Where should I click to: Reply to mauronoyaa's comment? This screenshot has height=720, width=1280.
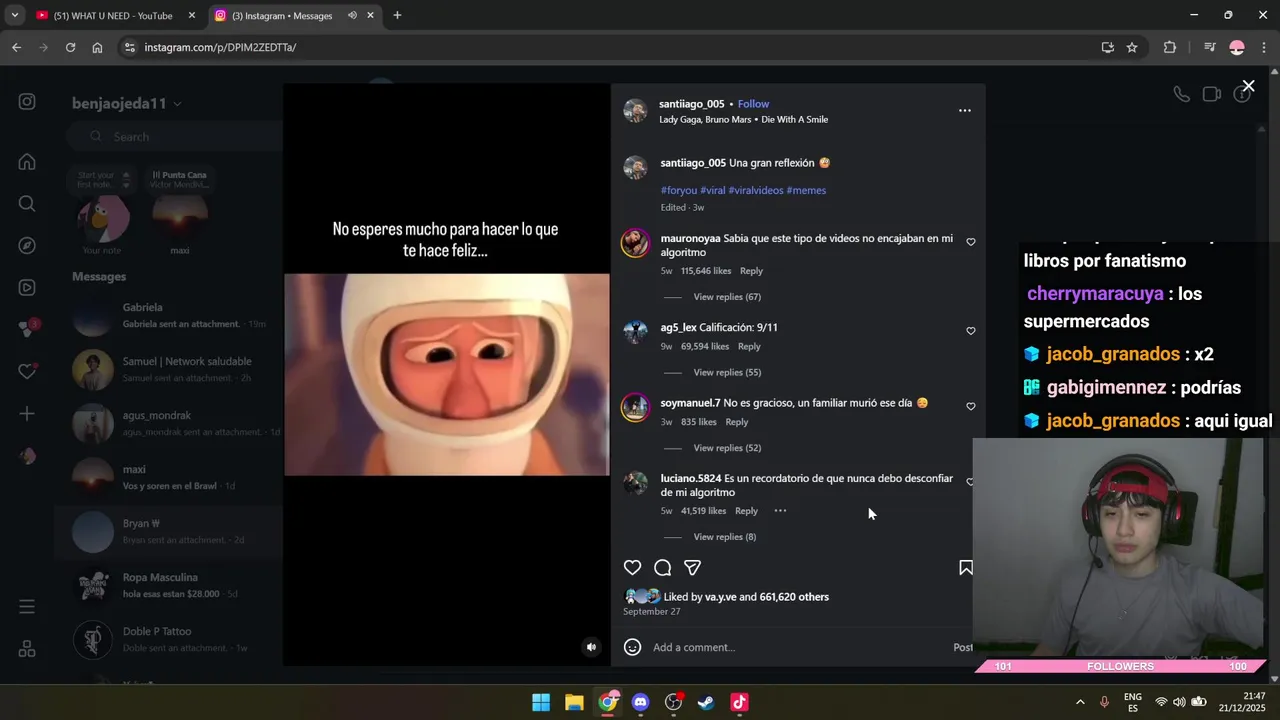[751, 271]
